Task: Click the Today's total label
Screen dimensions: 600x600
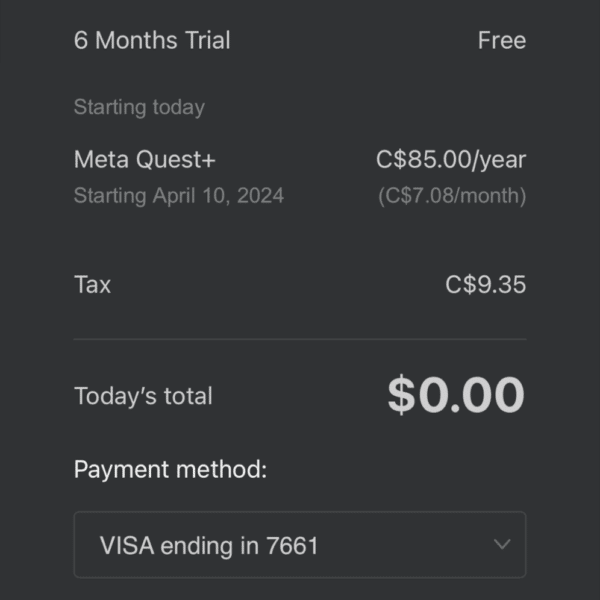Action: pyautogui.click(x=143, y=396)
